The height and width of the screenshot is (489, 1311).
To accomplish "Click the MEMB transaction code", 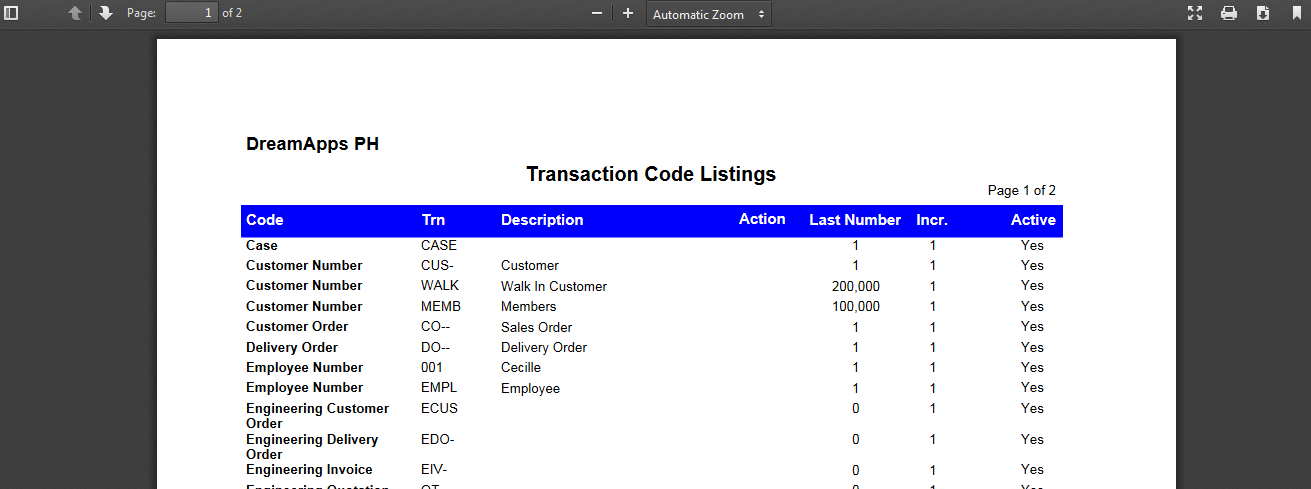I will (x=441, y=306).
